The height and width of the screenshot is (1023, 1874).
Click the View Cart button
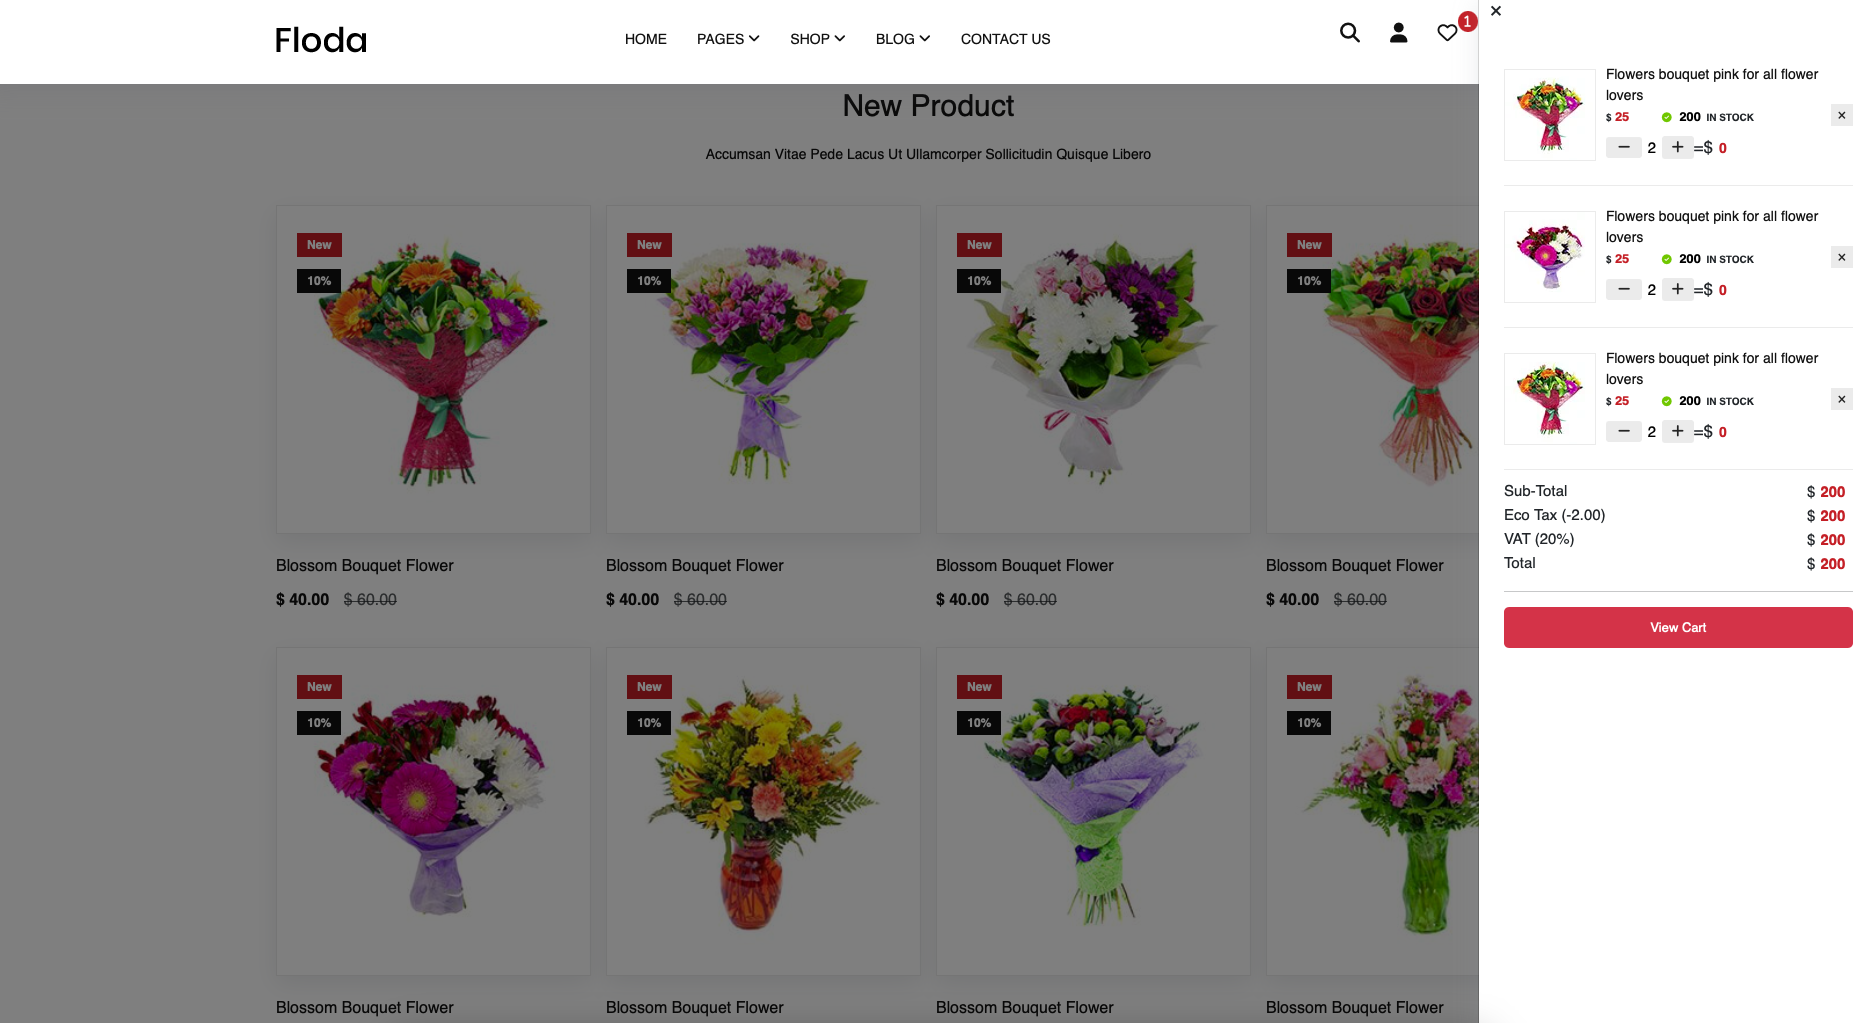tap(1677, 627)
